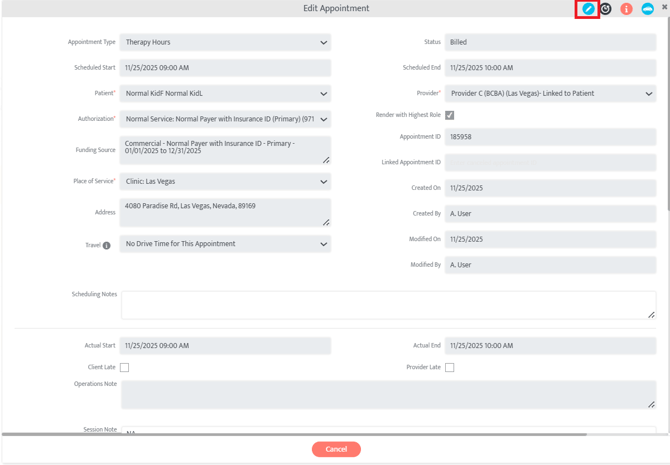670x465 pixels.
Task: Click resize handle of Funding Source box
Action: (326, 160)
